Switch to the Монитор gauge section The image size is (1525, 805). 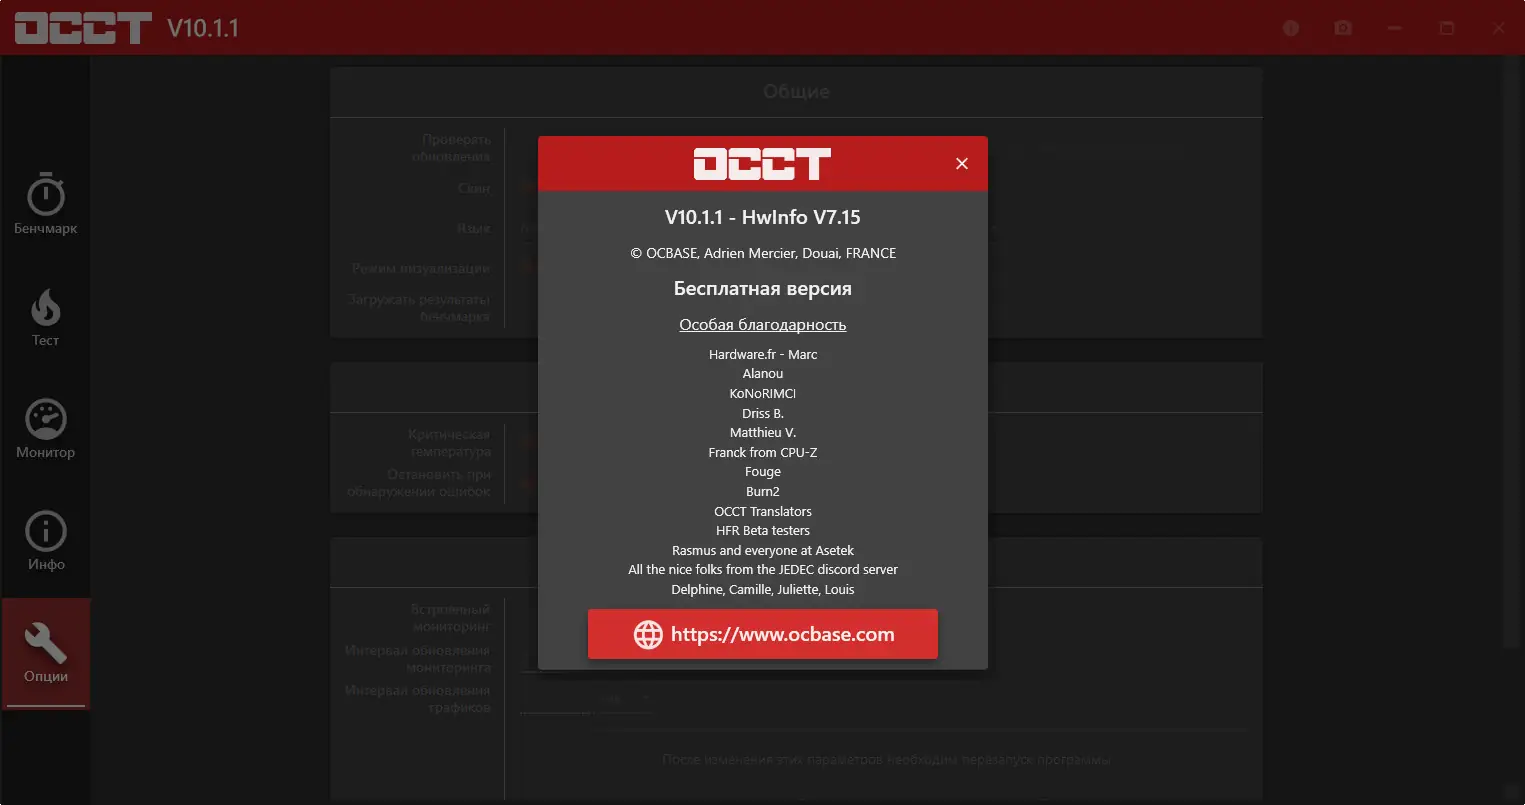point(45,430)
